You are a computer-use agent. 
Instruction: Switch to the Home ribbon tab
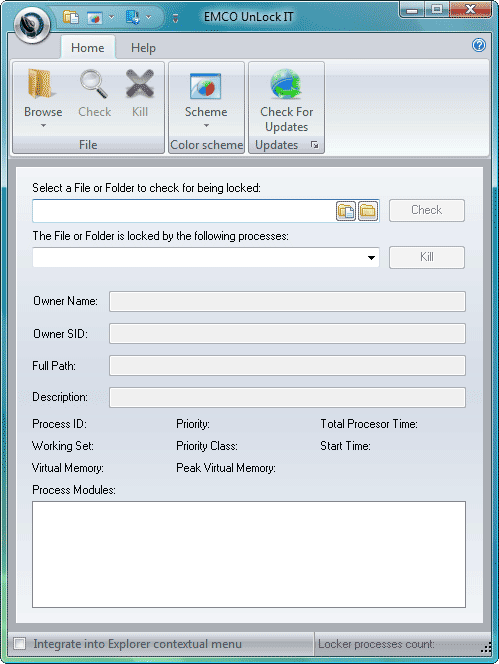(88, 48)
